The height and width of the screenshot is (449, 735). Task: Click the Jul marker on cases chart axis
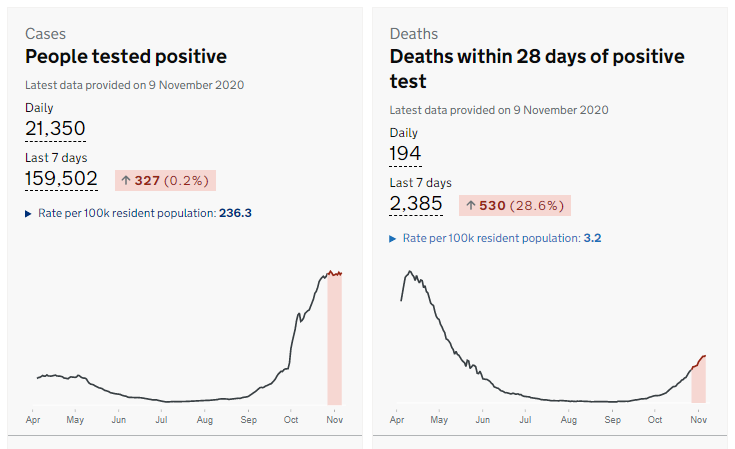pos(161,420)
